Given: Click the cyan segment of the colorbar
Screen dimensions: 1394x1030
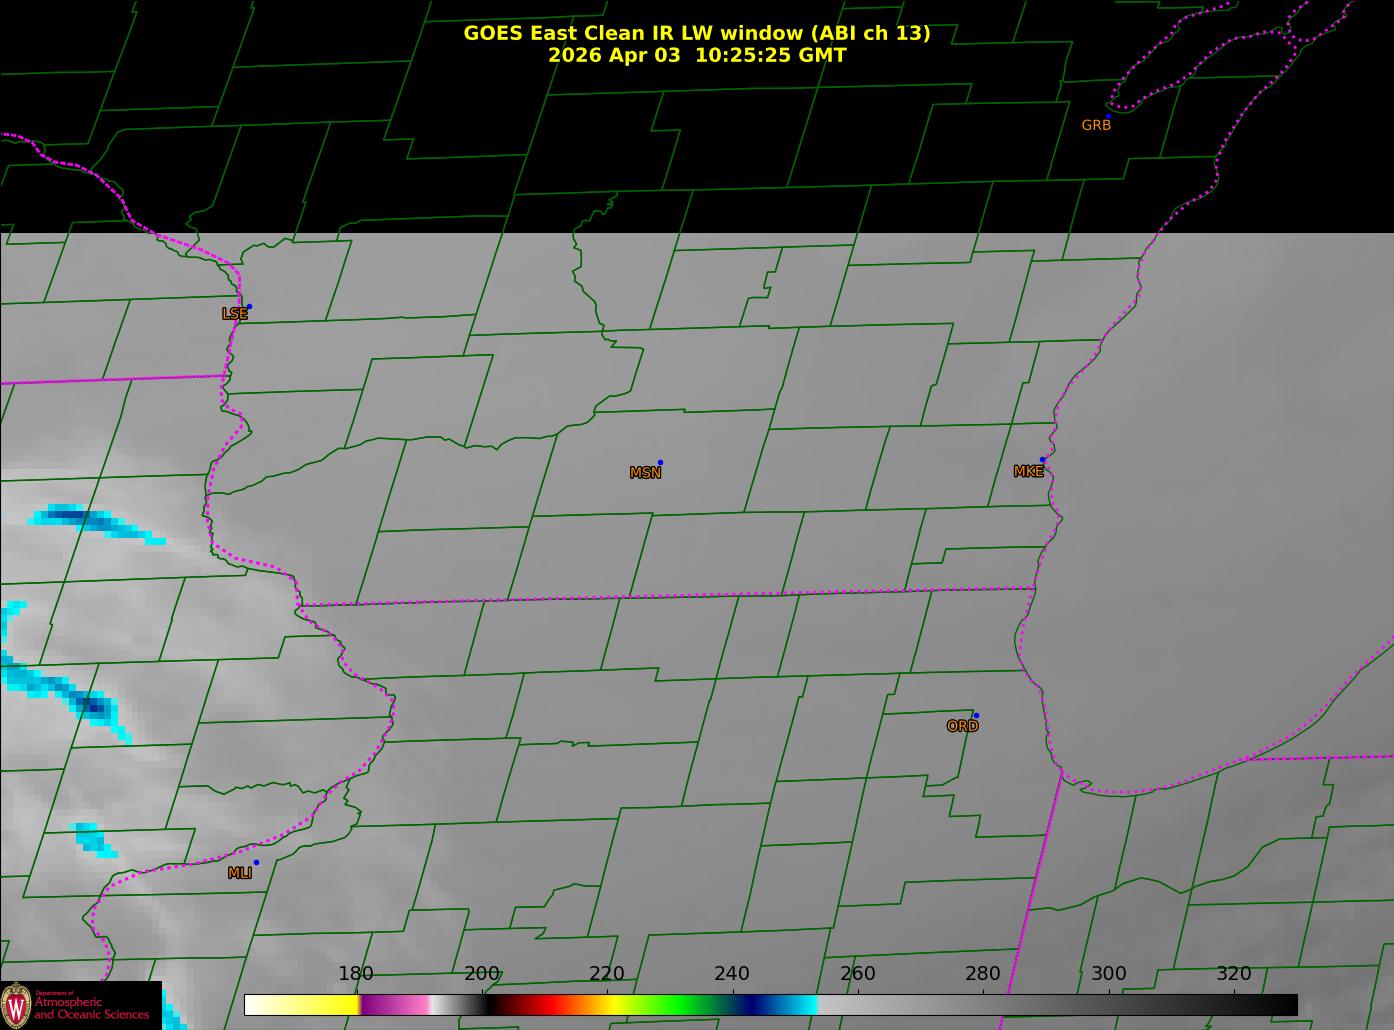Looking at the screenshot, I should 800,1005.
